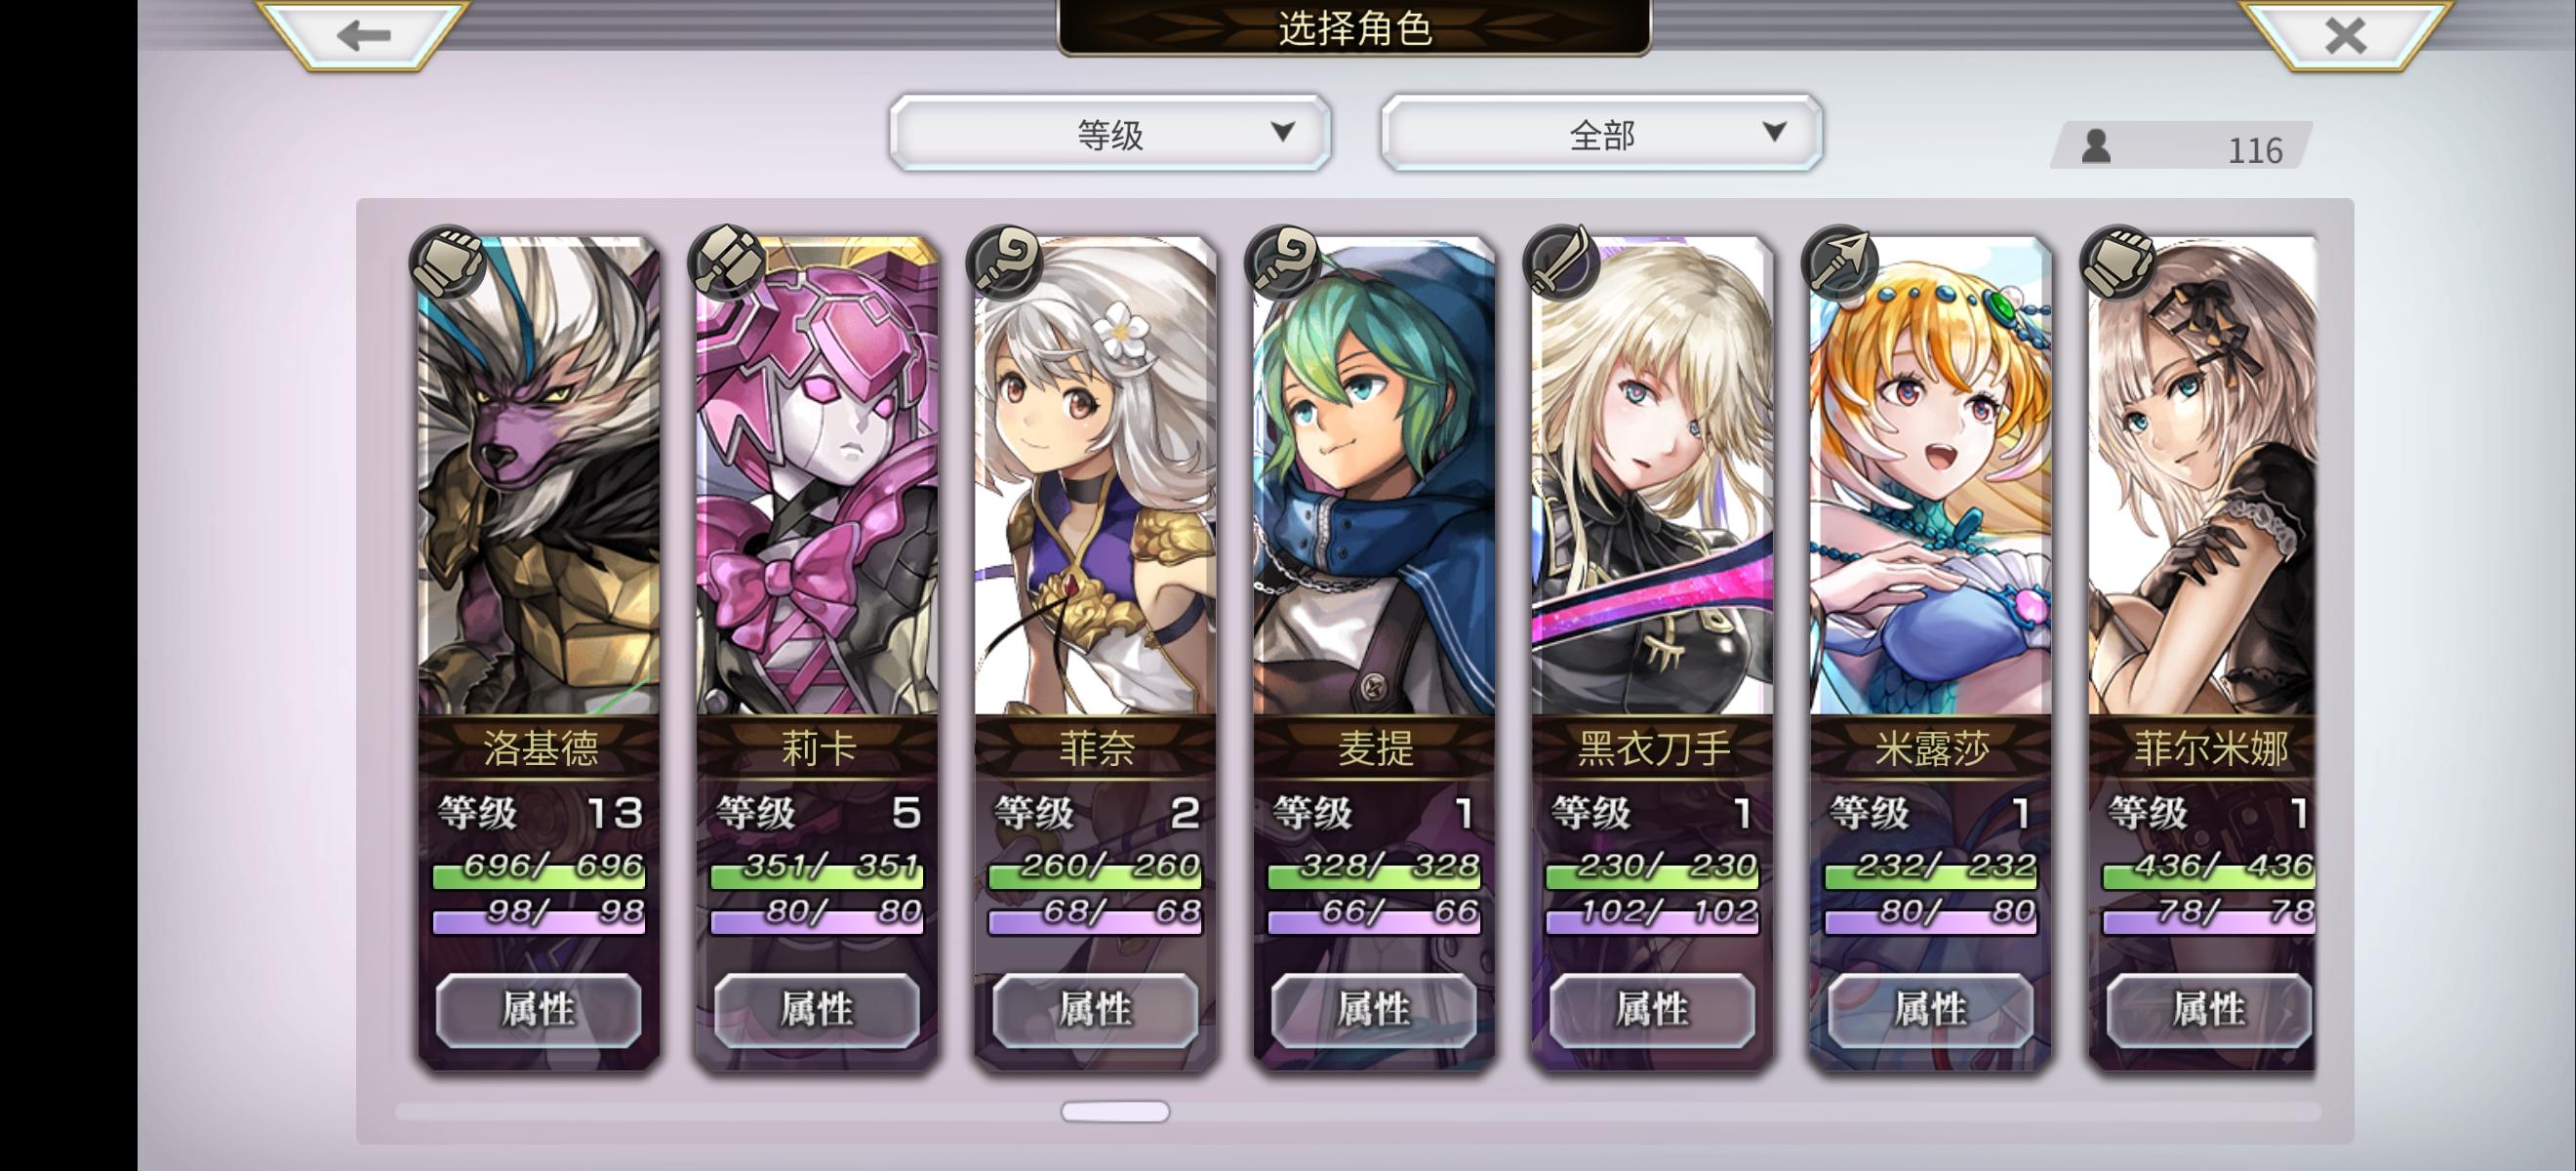2576x1171 pixels.
Task: Click the staff class icon on 菲奈
Action: (1005, 262)
